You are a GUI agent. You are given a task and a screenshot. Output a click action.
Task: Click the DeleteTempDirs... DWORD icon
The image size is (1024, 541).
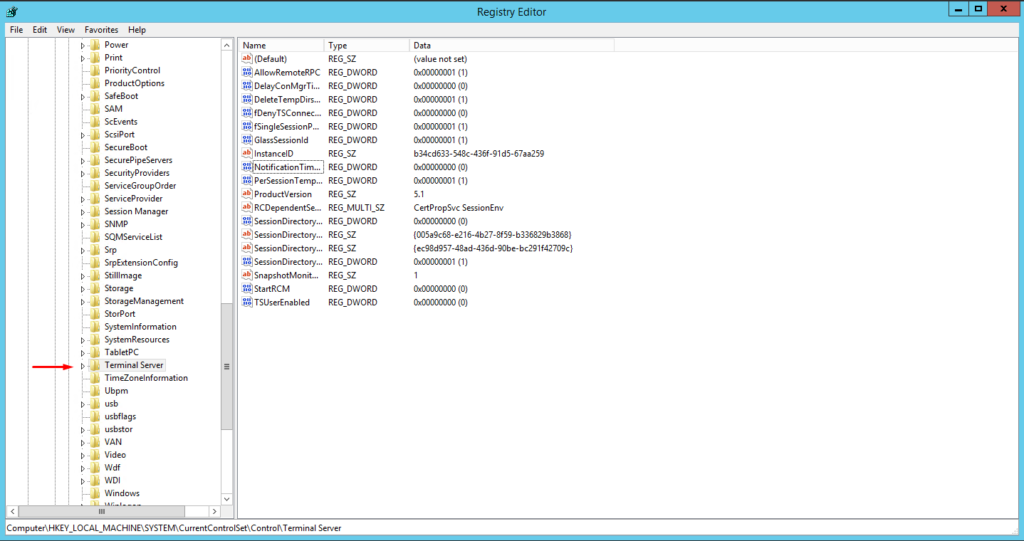[247, 99]
